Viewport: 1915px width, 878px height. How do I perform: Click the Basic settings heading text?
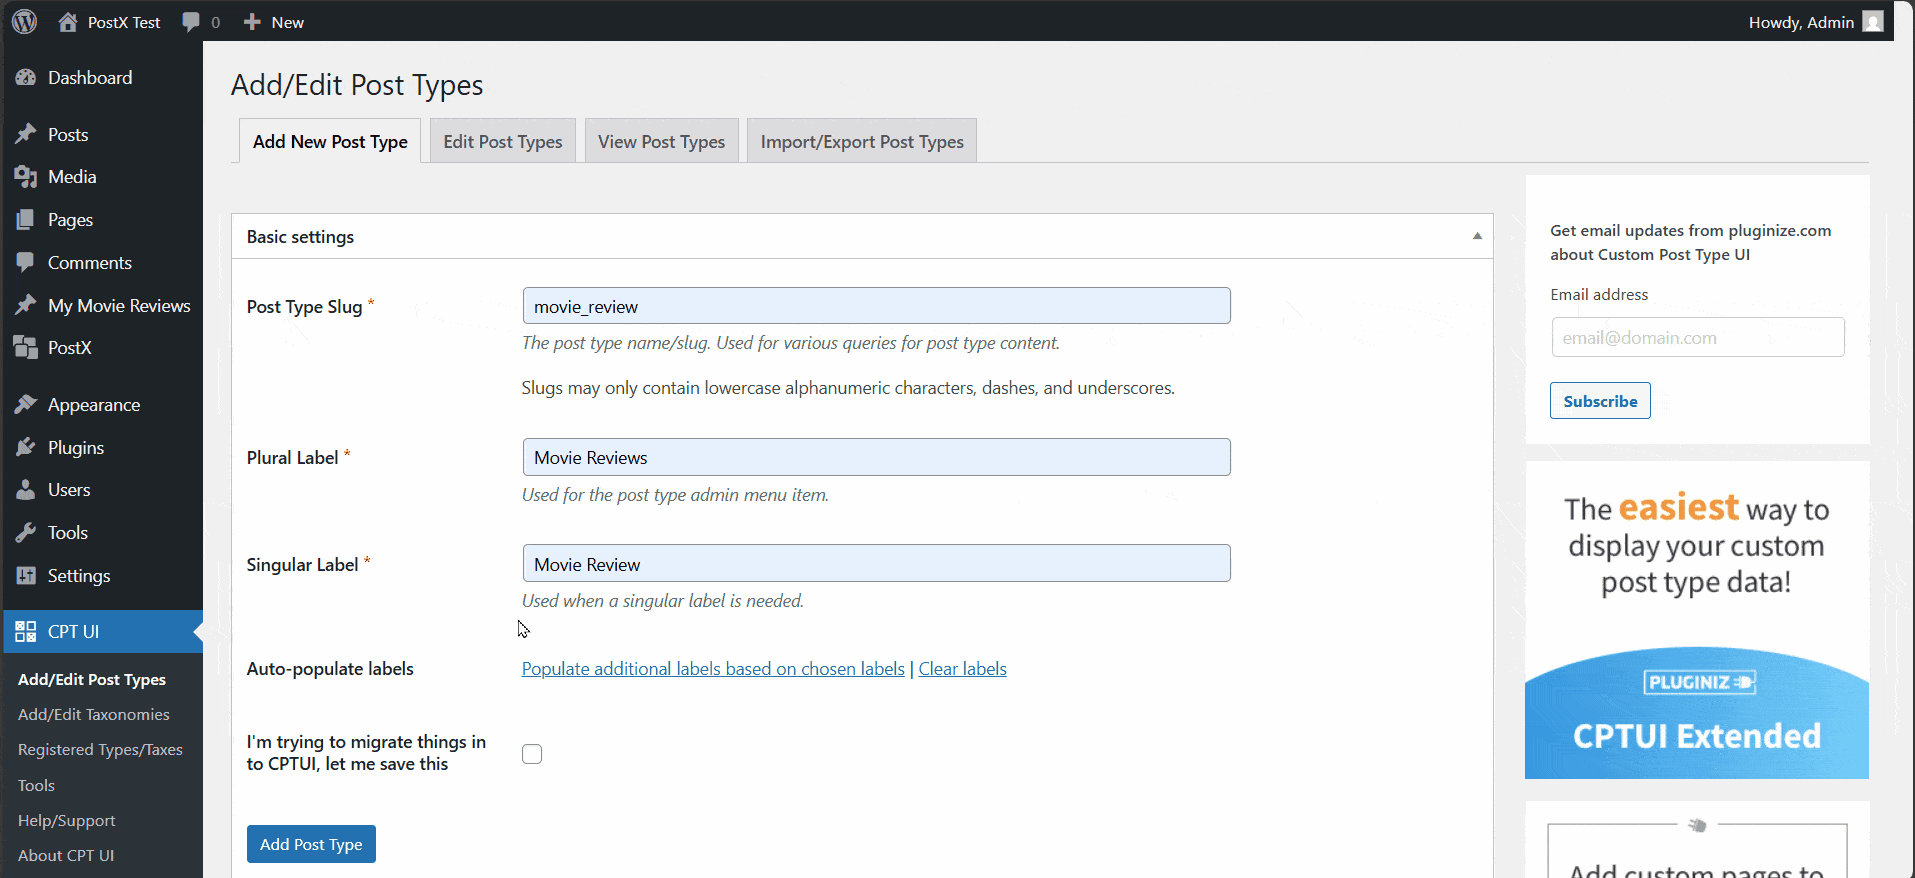tap(300, 237)
